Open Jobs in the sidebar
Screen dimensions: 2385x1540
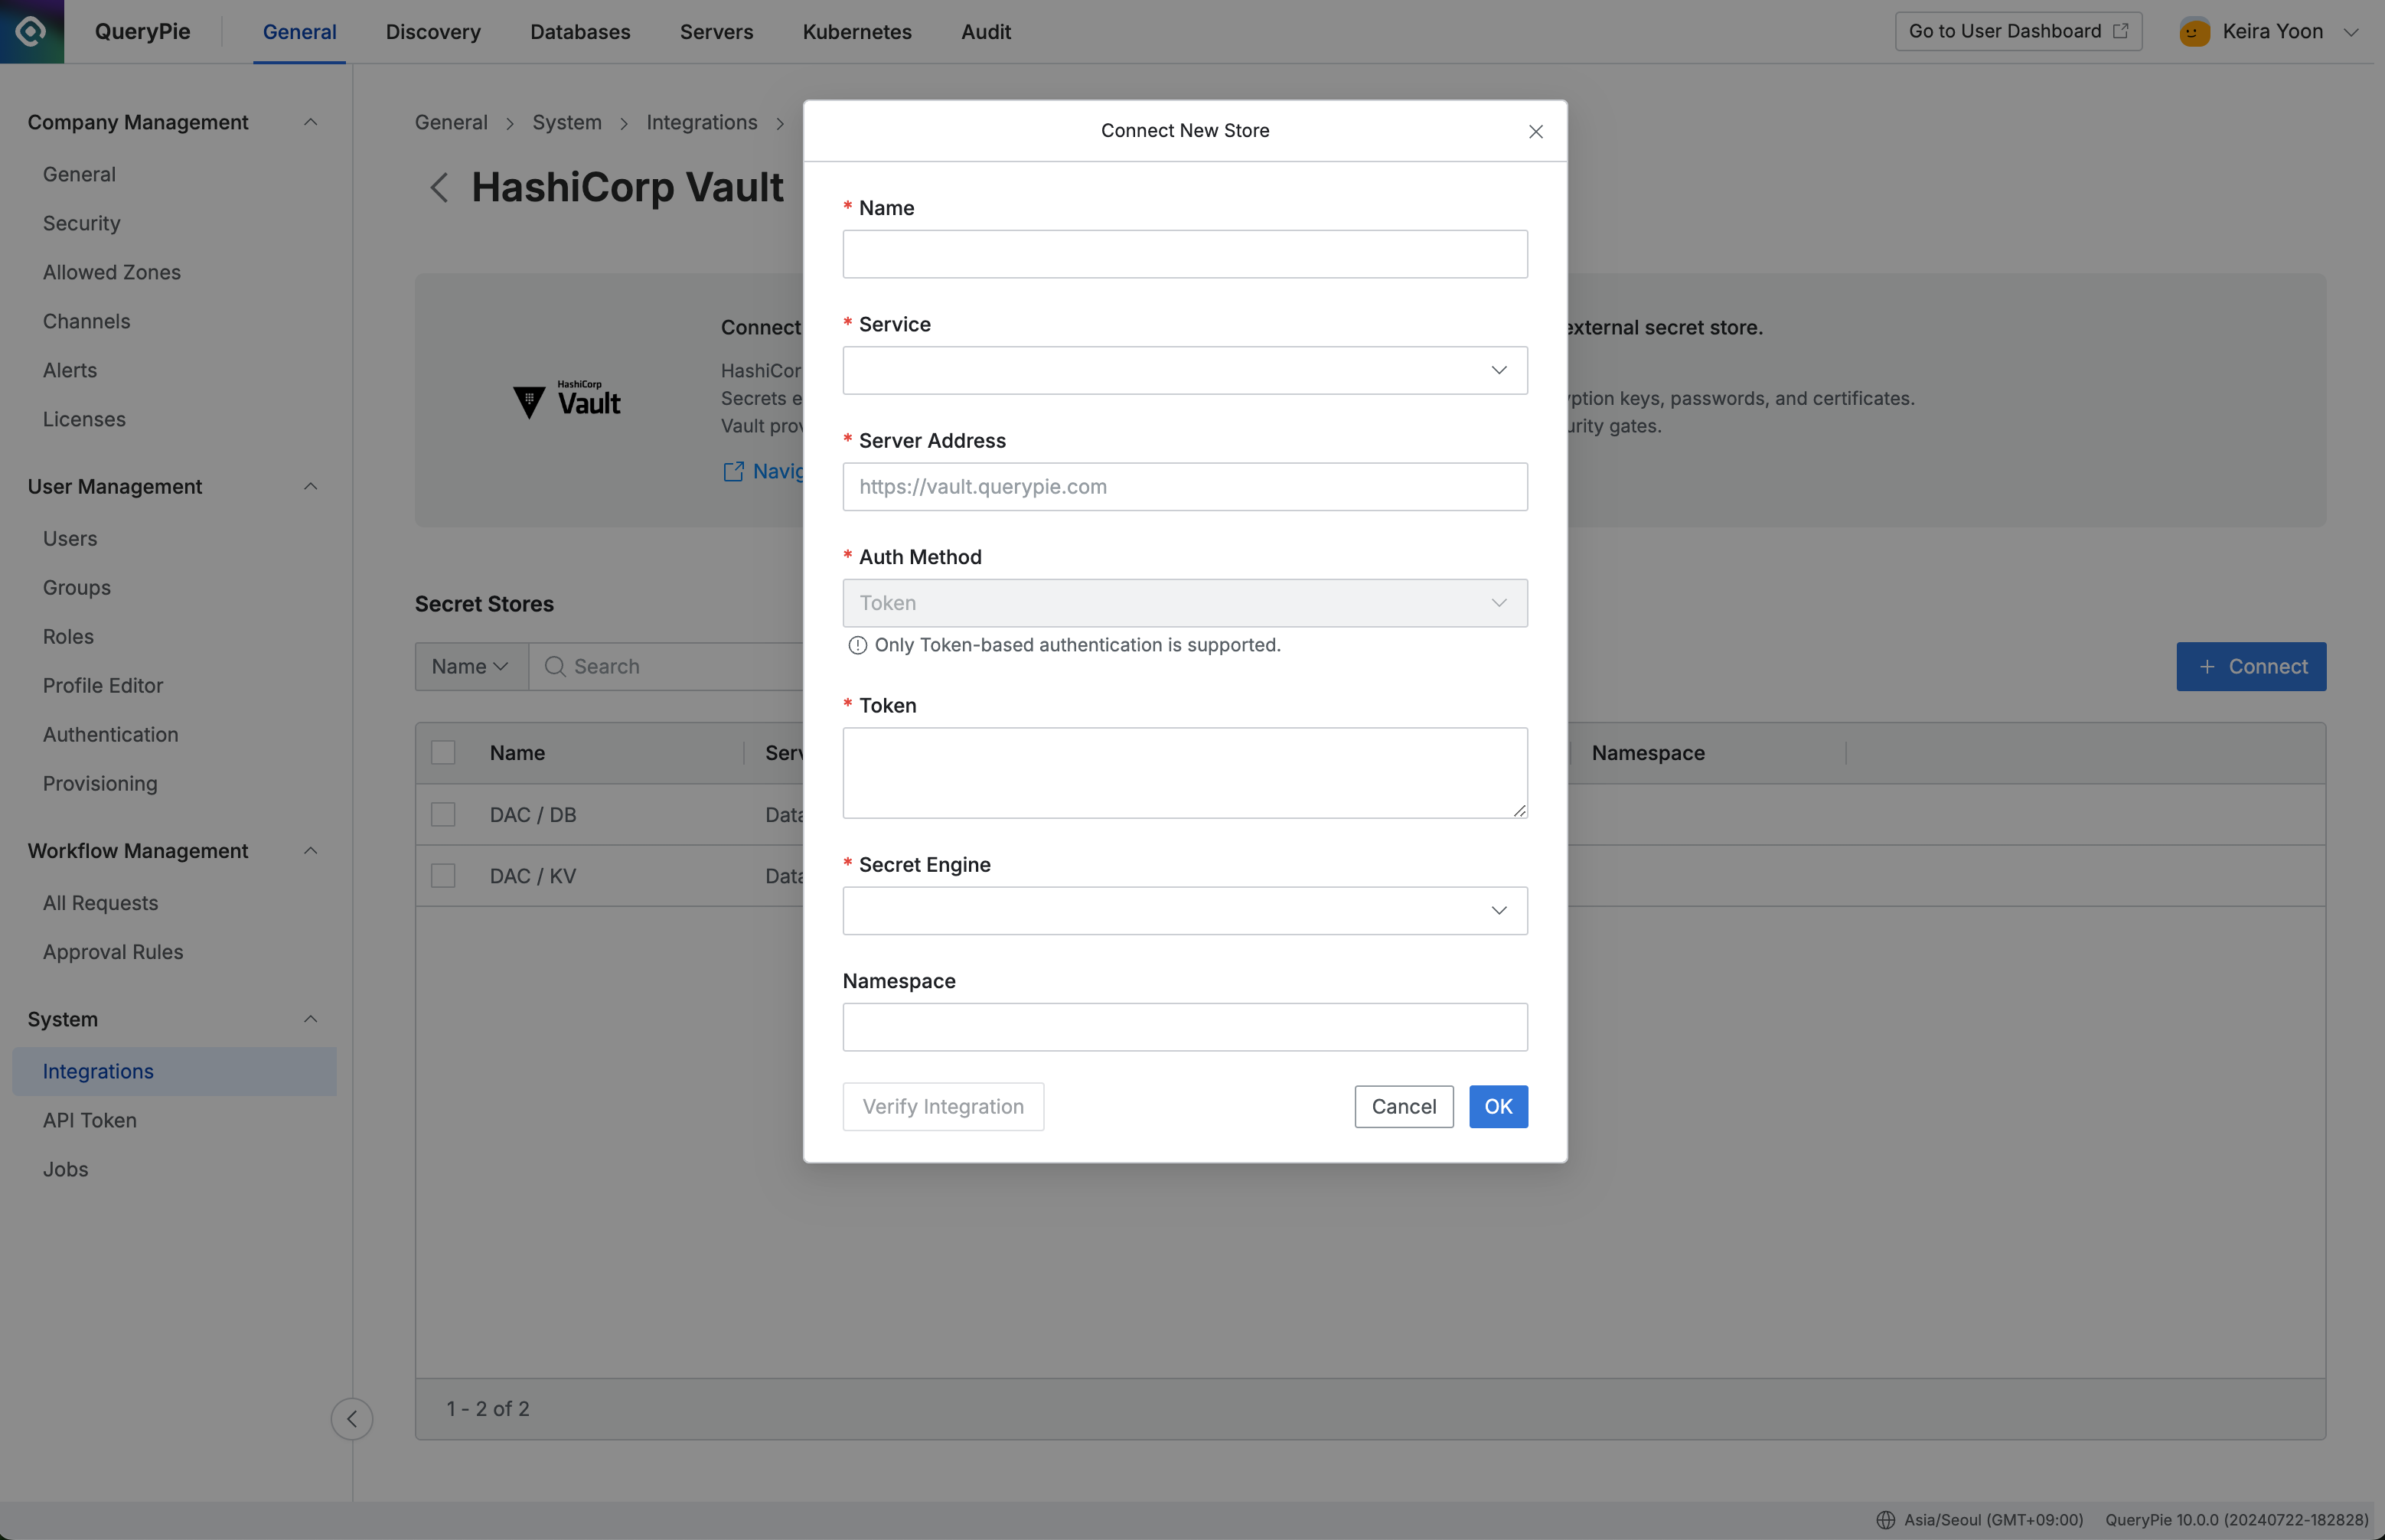65,1169
